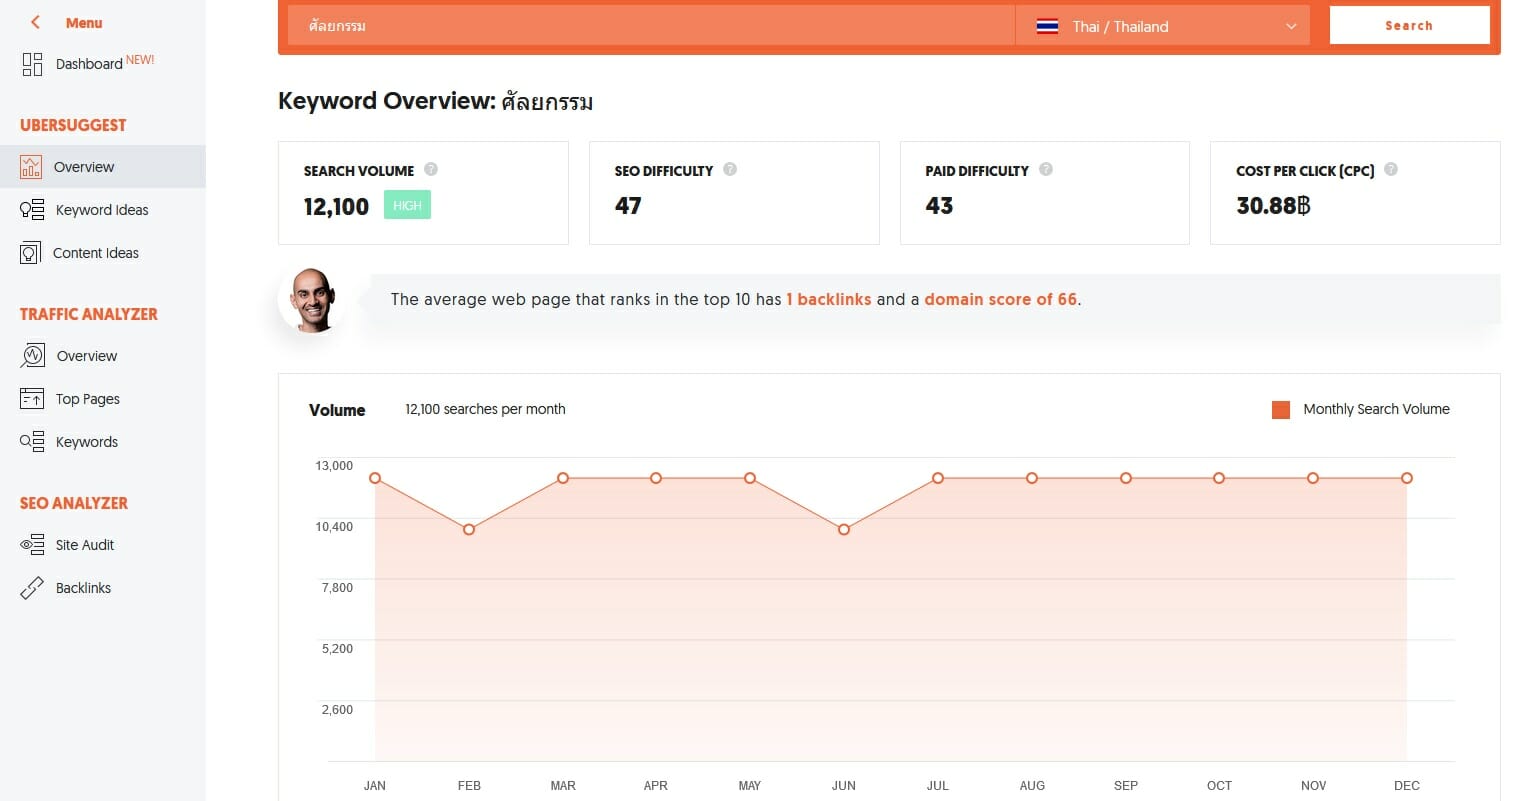
Task: Click the Keyword Ideas lightbulb icon
Action: click(x=32, y=210)
